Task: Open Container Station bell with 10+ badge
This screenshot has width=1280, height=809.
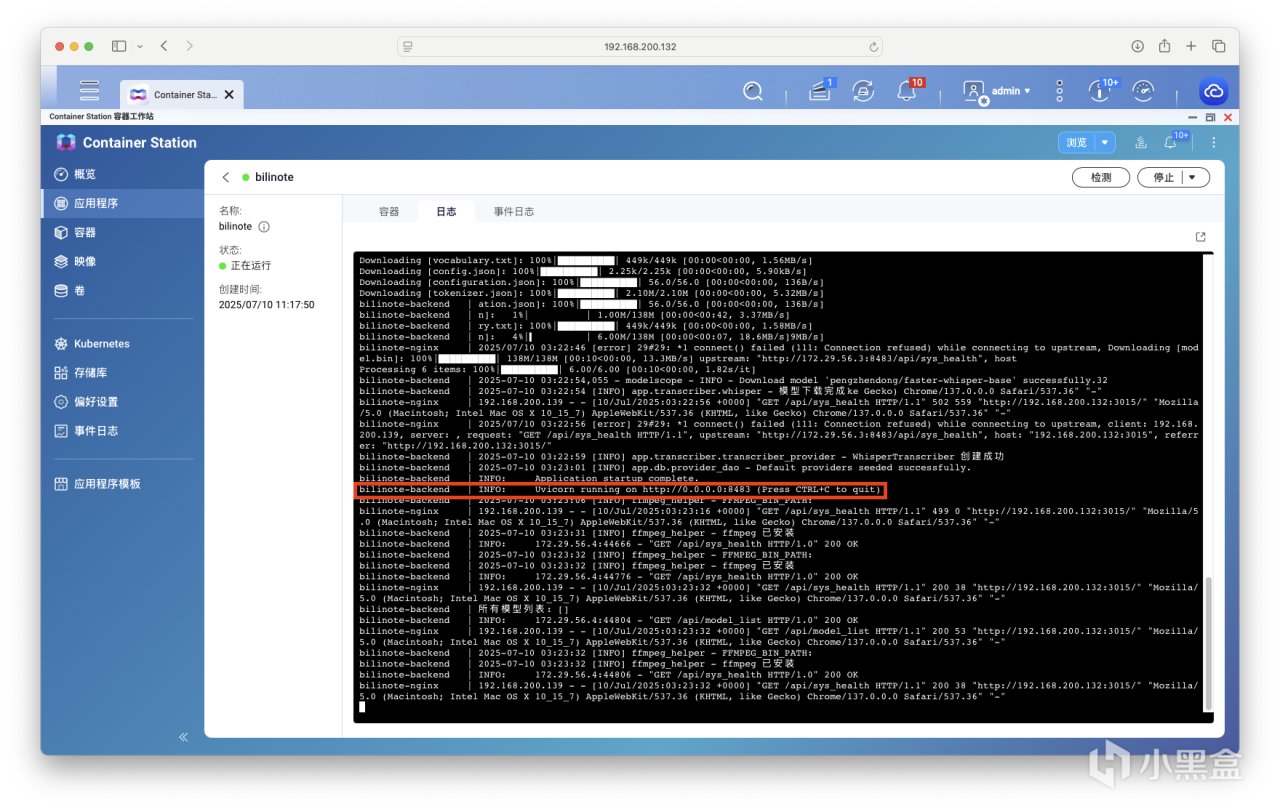Action: point(1172,142)
